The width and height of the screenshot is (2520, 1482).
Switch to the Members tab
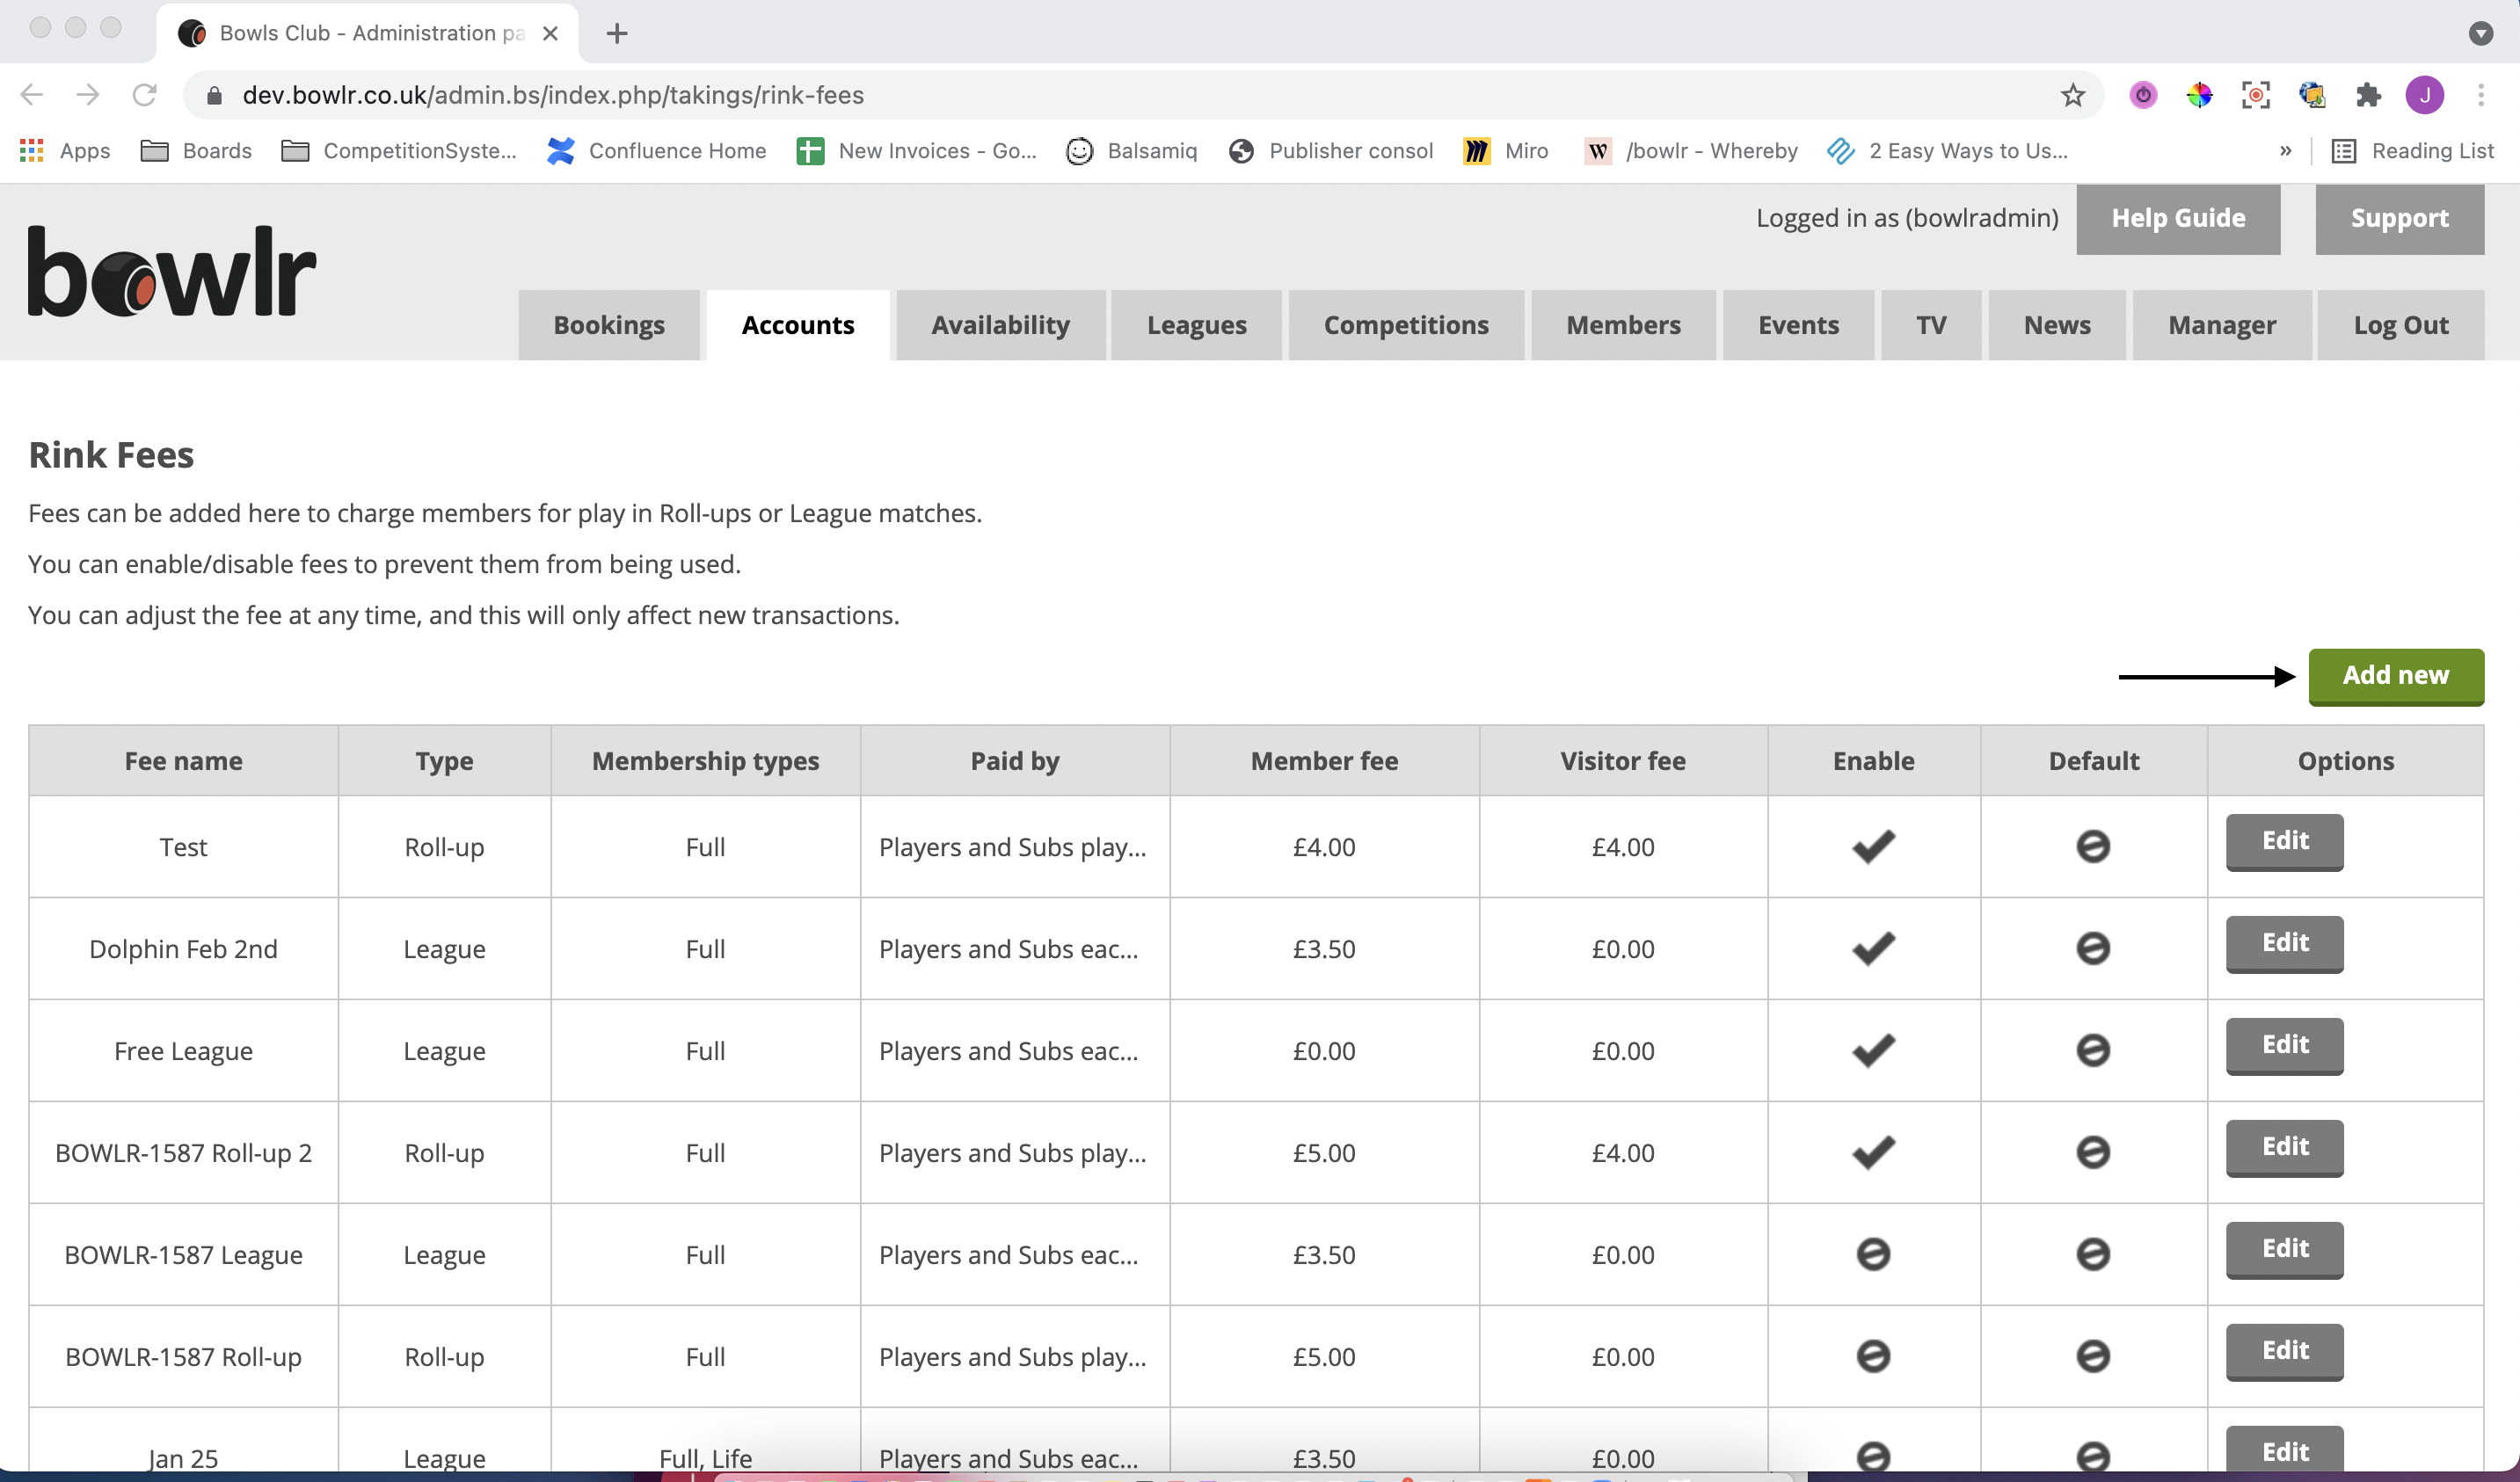point(1623,325)
